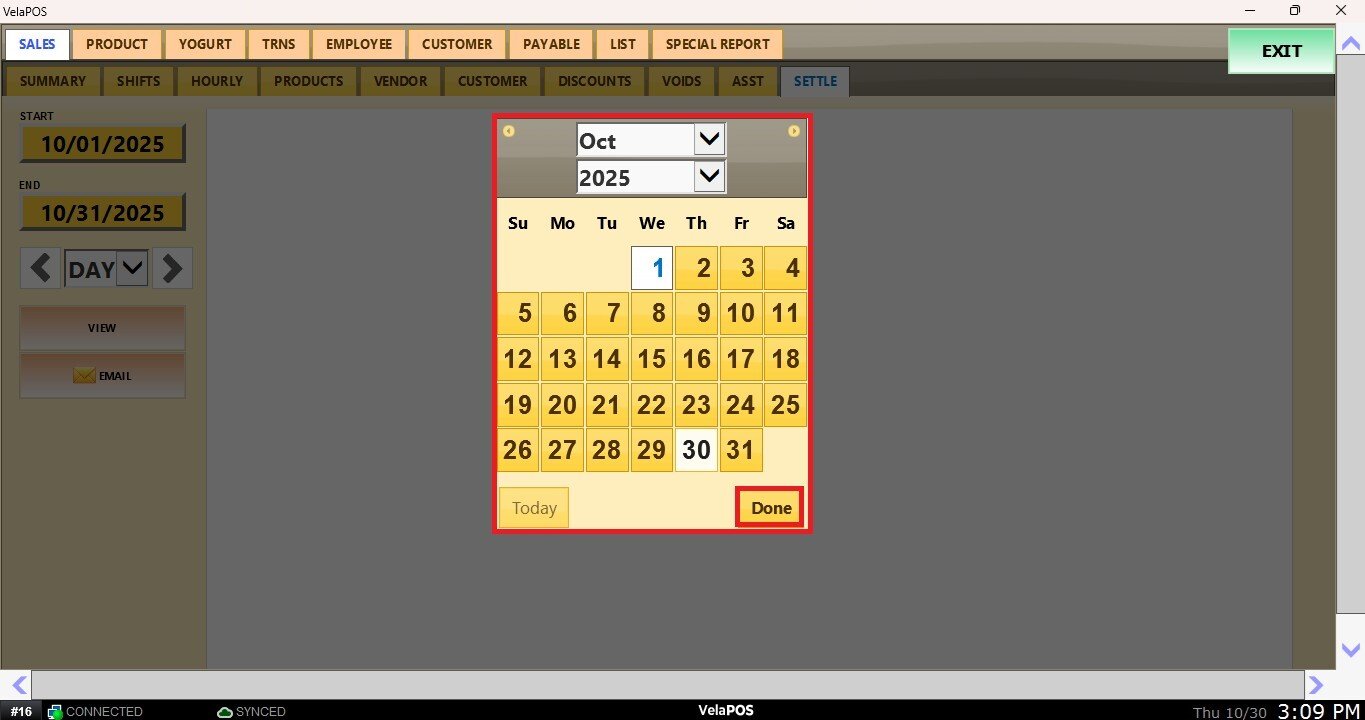Open the DISCOUNTS report tab
This screenshot has height=720, width=1365.
point(594,81)
